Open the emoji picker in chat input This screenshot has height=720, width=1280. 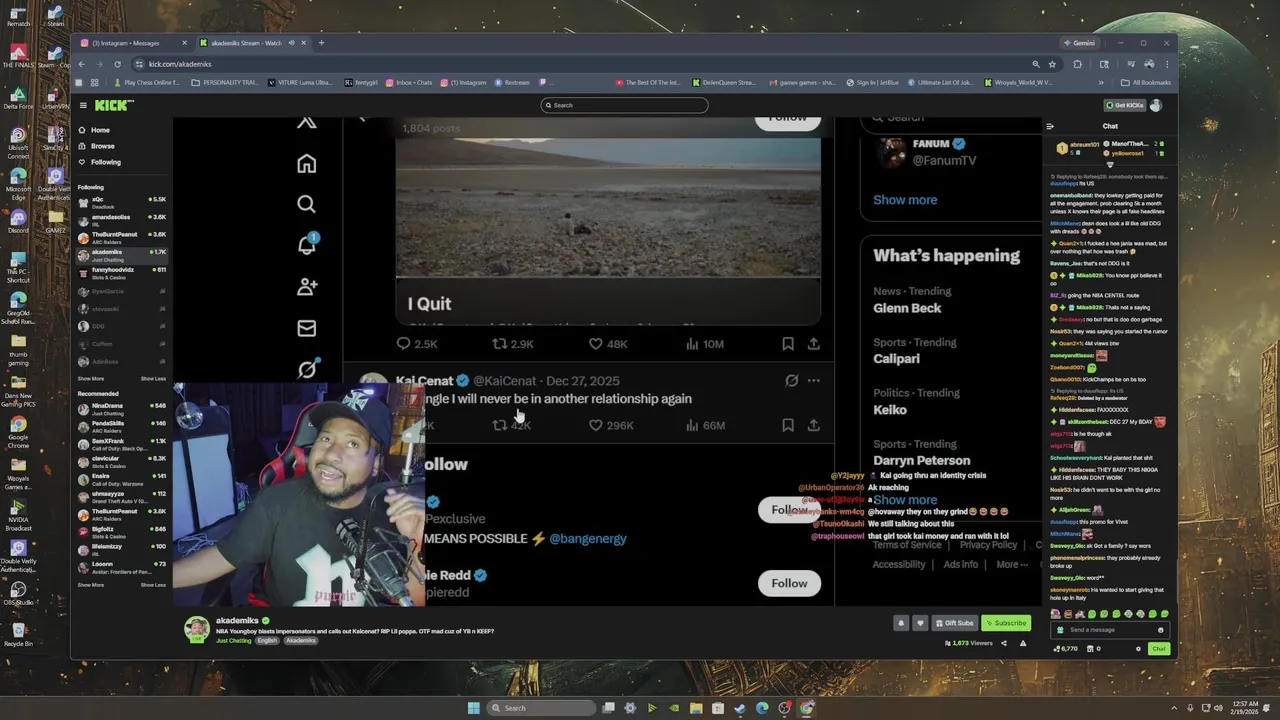[x=1160, y=630]
